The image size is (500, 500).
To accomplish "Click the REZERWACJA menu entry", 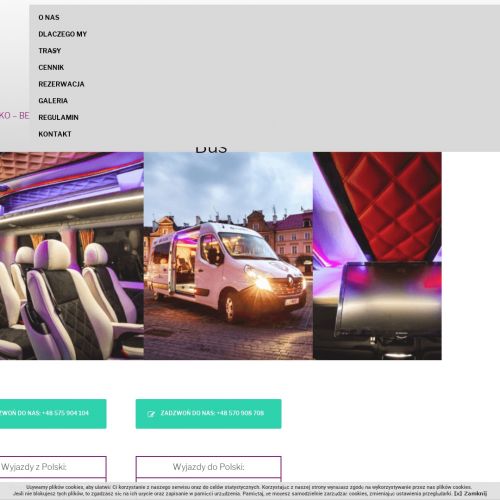I will [61, 84].
